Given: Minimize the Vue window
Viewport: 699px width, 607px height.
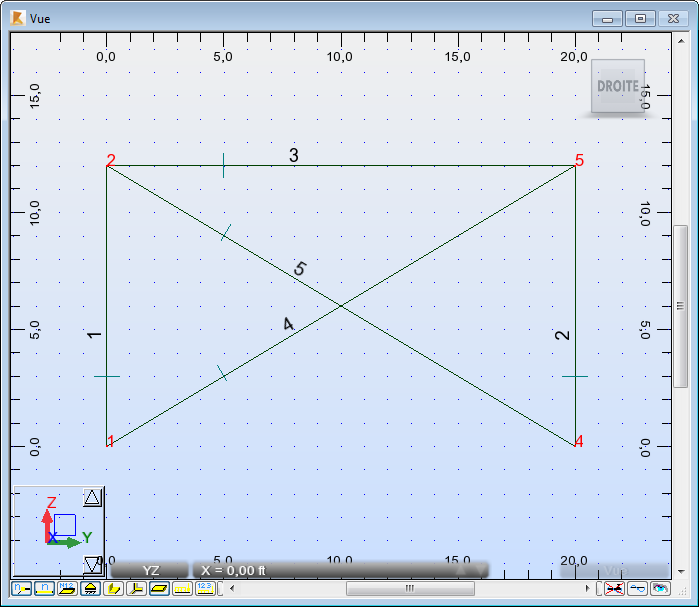Looking at the screenshot, I should [607, 19].
